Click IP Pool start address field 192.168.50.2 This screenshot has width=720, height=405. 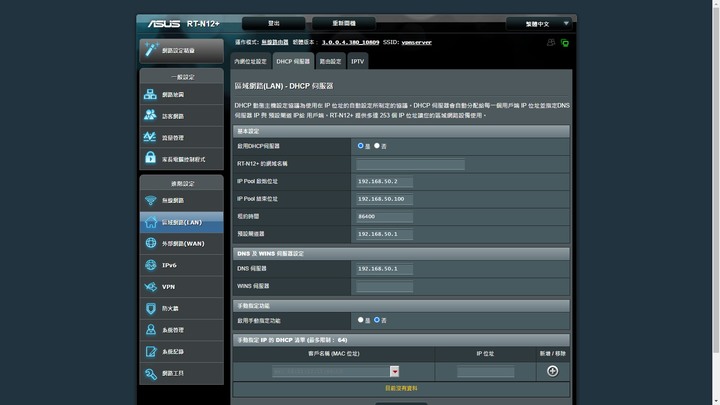(x=384, y=181)
